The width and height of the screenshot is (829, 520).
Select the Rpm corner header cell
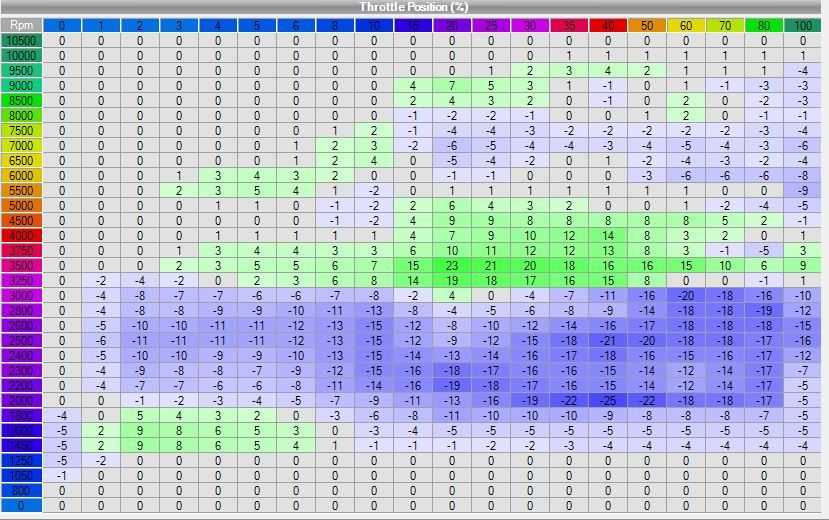coord(21,24)
